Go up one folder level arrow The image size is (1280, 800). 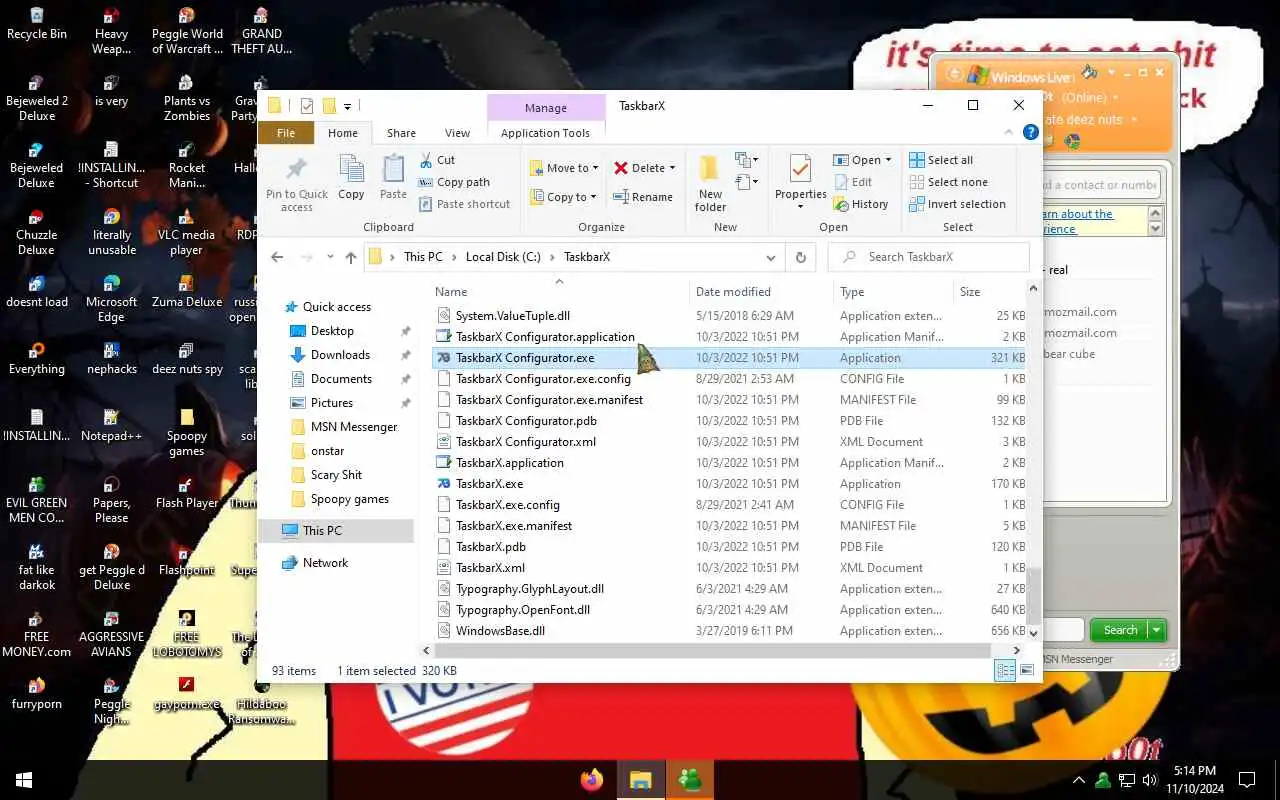point(351,257)
